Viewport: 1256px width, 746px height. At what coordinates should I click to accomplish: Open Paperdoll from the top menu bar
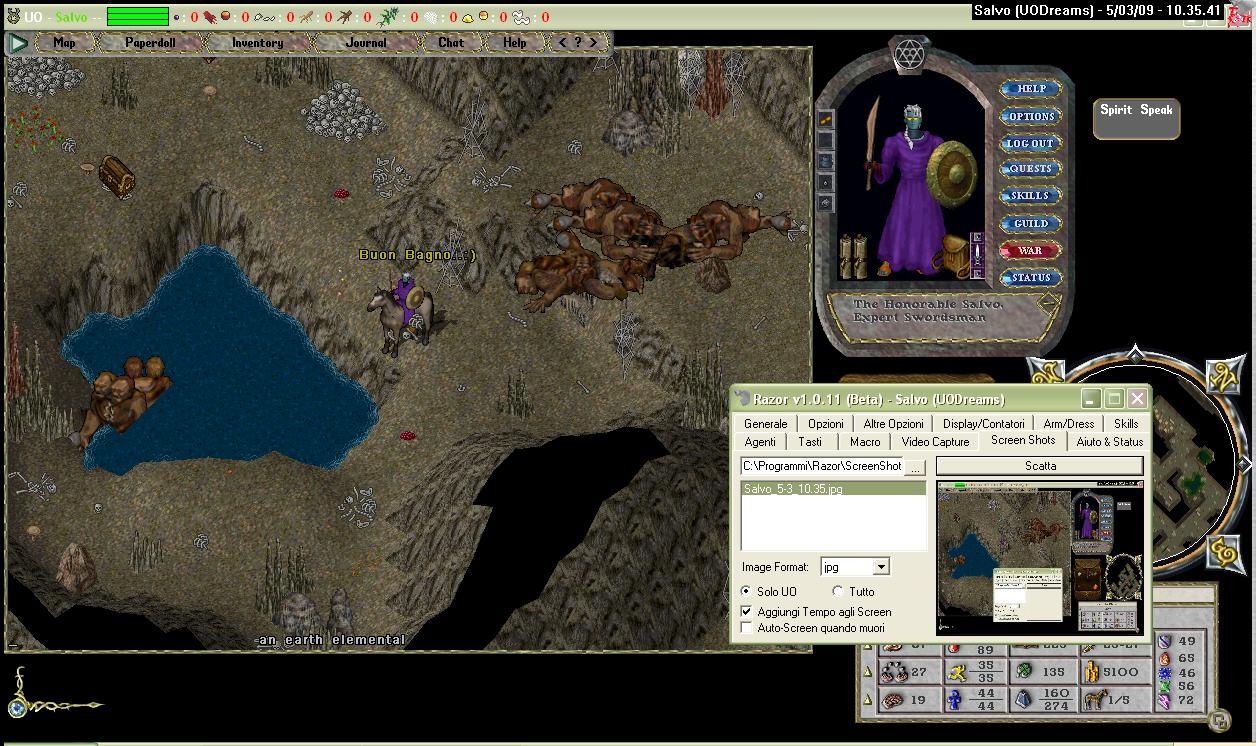tap(148, 43)
